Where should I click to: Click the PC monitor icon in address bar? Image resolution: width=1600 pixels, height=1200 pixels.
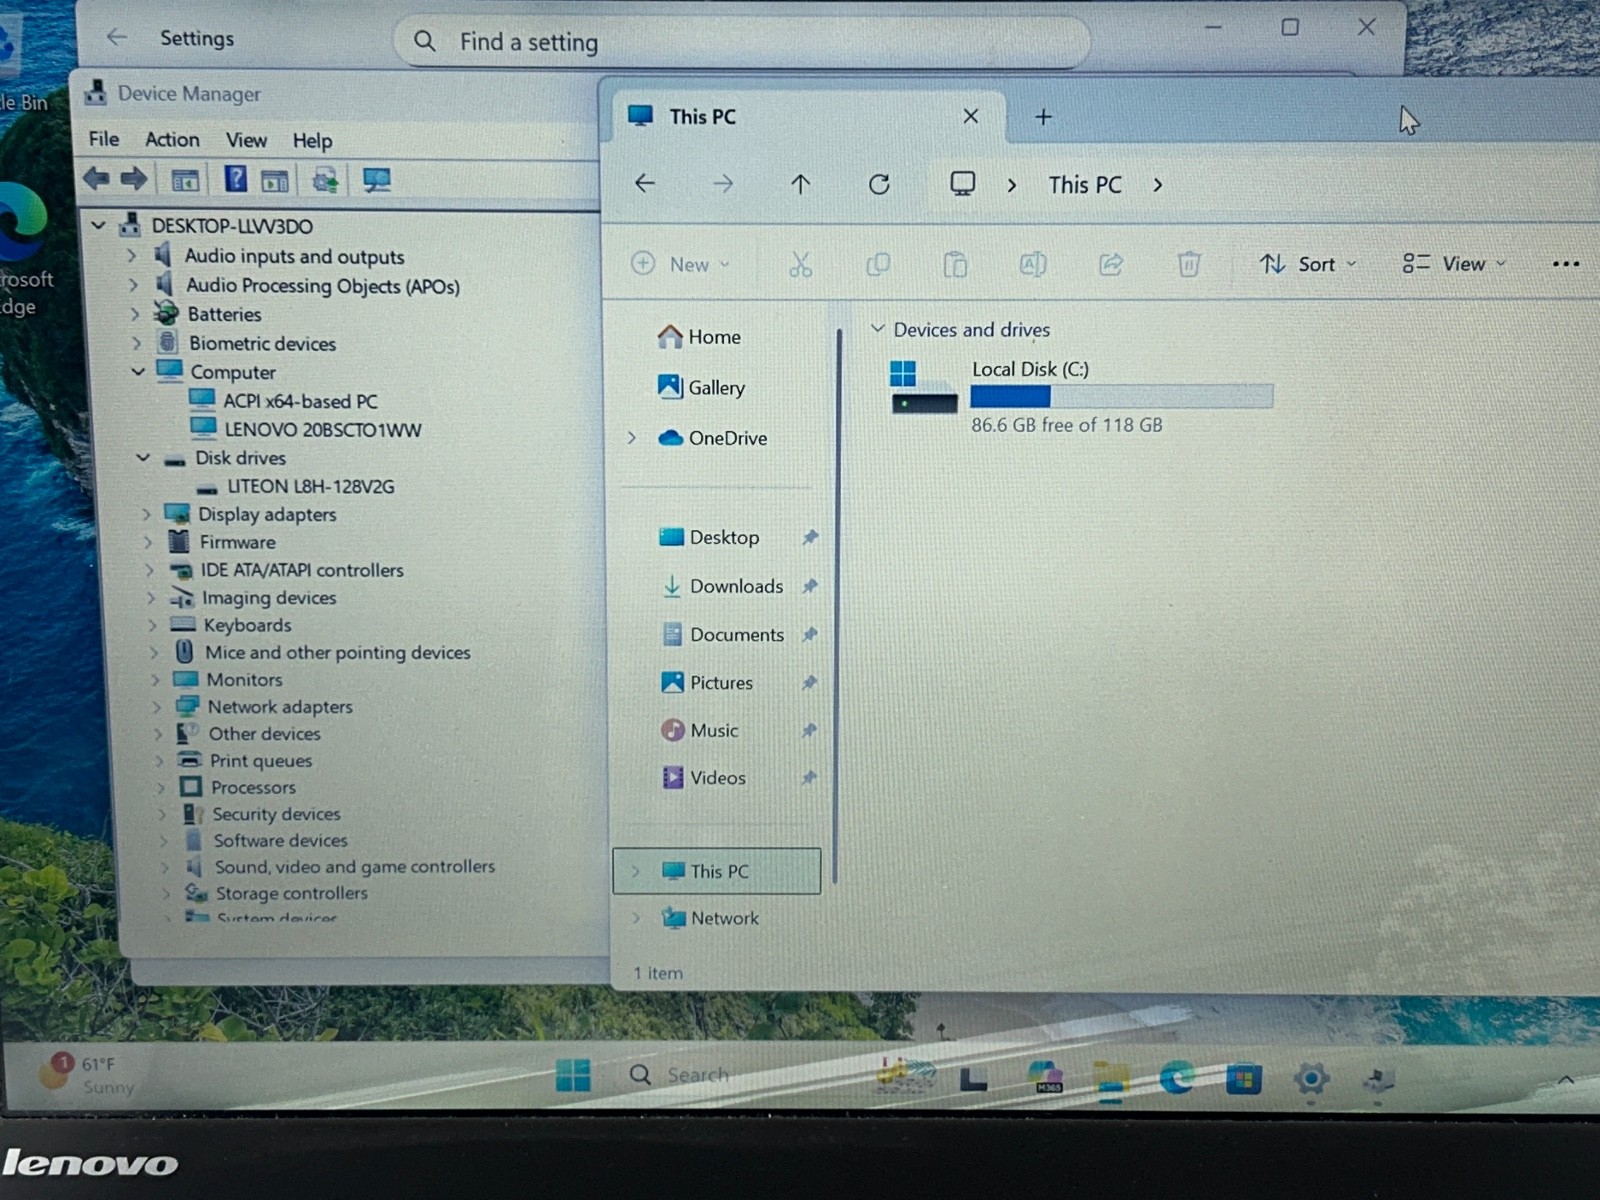(x=962, y=184)
